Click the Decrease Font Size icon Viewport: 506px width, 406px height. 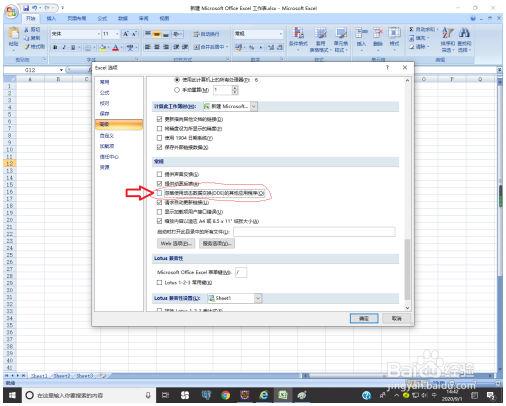pyautogui.click(x=134, y=34)
